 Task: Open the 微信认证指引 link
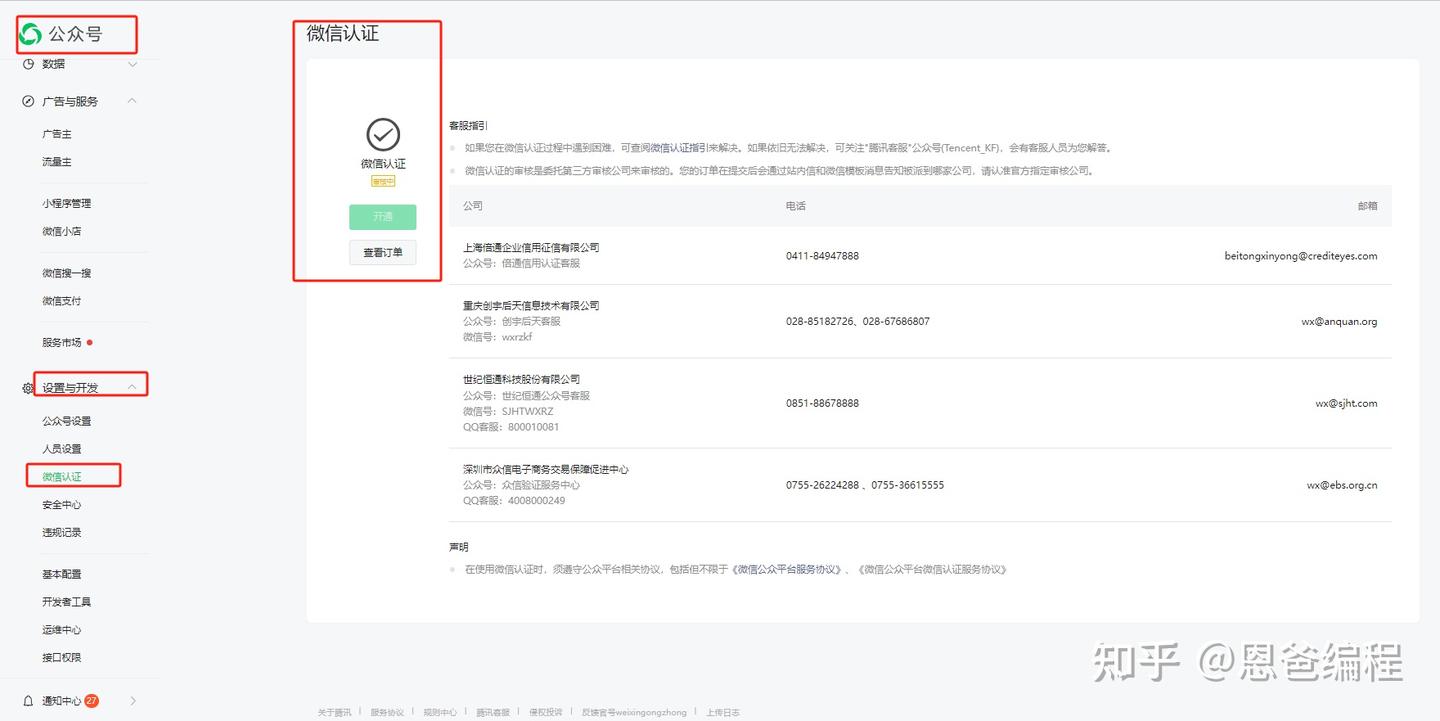click(680, 148)
